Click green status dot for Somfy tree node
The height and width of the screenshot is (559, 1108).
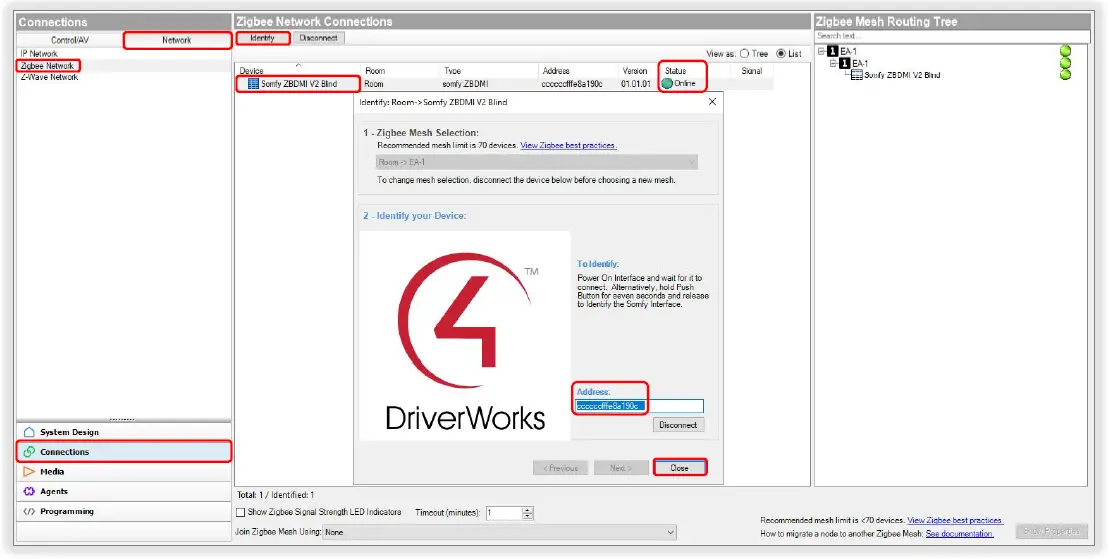point(1065,74)
